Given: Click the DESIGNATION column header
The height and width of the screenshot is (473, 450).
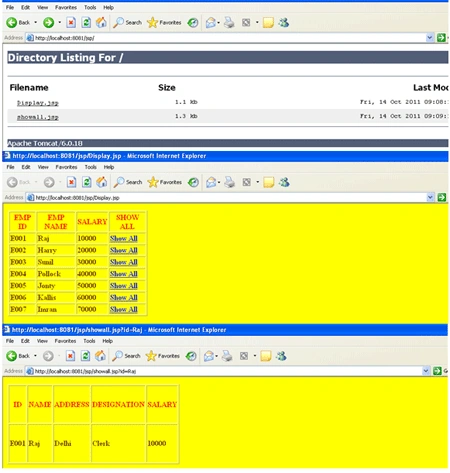Looking at the screenshot, I should click(x=118, y=404).
